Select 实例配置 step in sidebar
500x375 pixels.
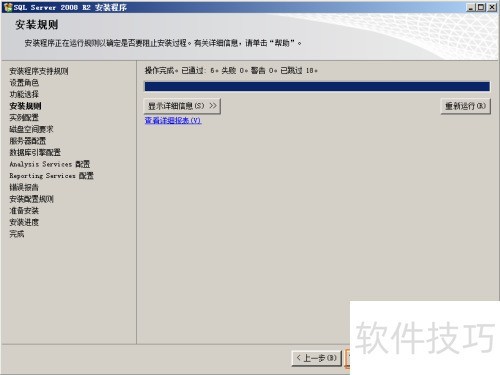coord(24,117)
